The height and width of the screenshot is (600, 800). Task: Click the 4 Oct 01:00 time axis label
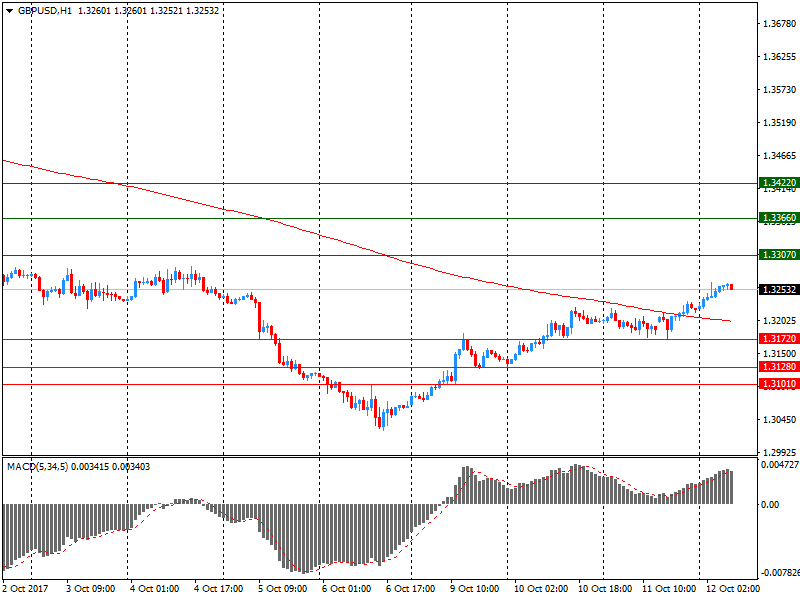point(155,588)
